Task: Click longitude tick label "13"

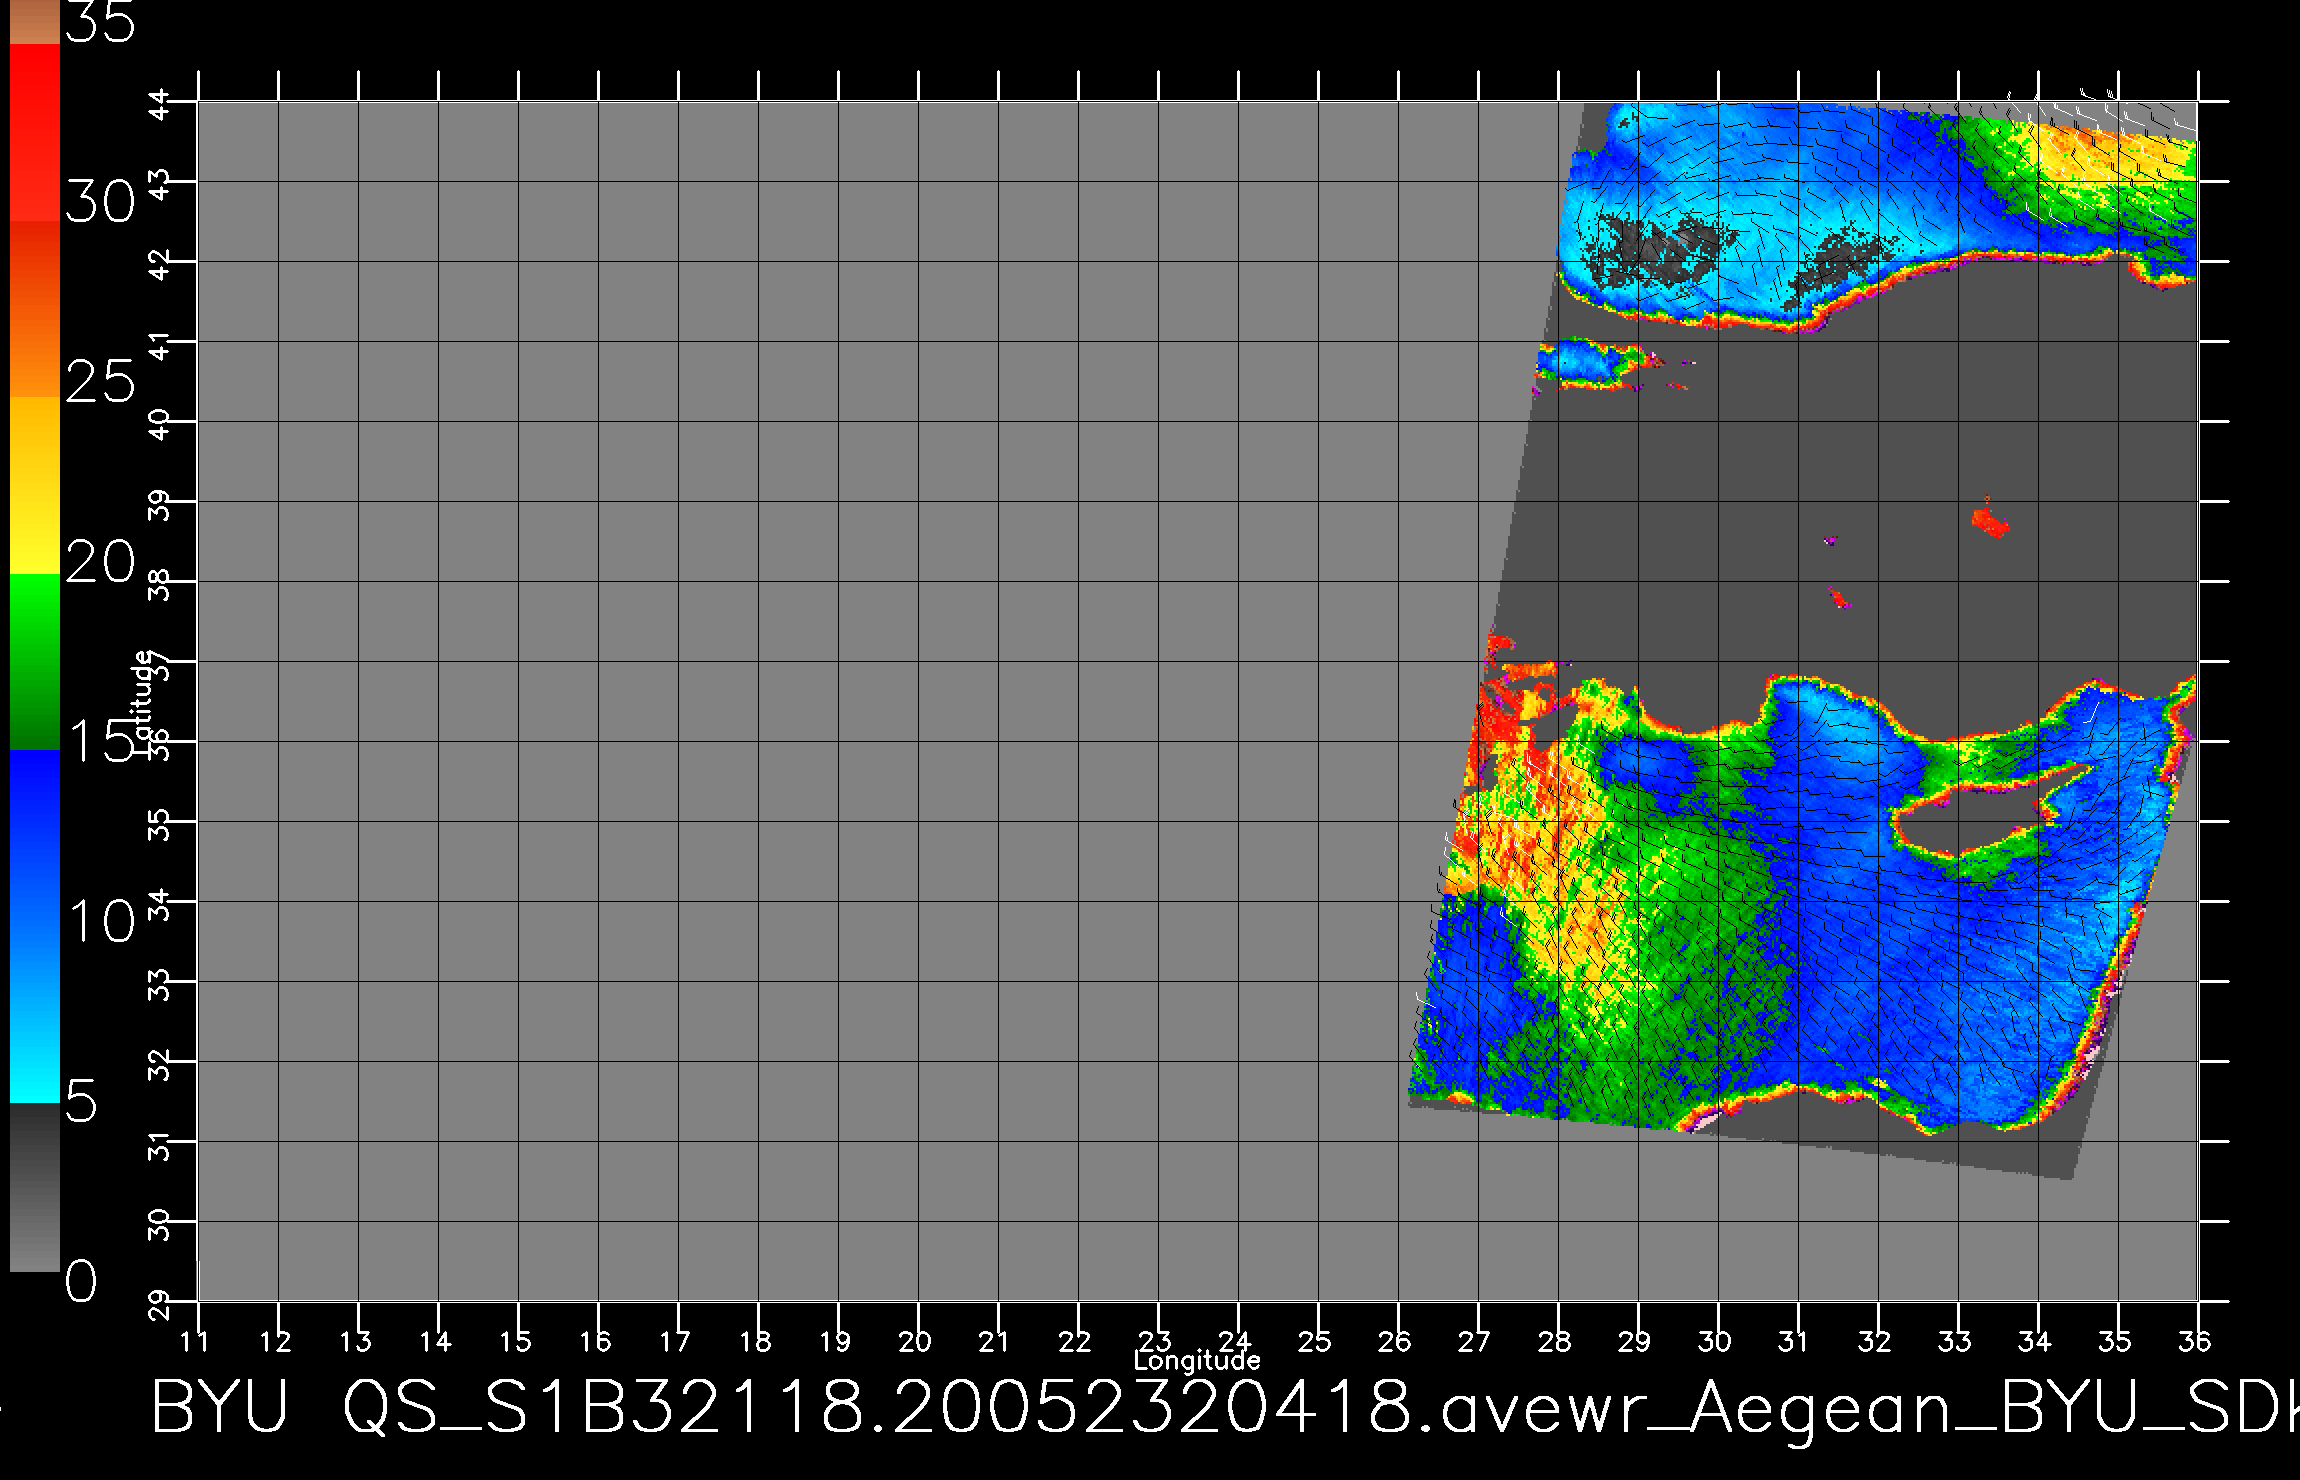Action: coord(356,1341)
